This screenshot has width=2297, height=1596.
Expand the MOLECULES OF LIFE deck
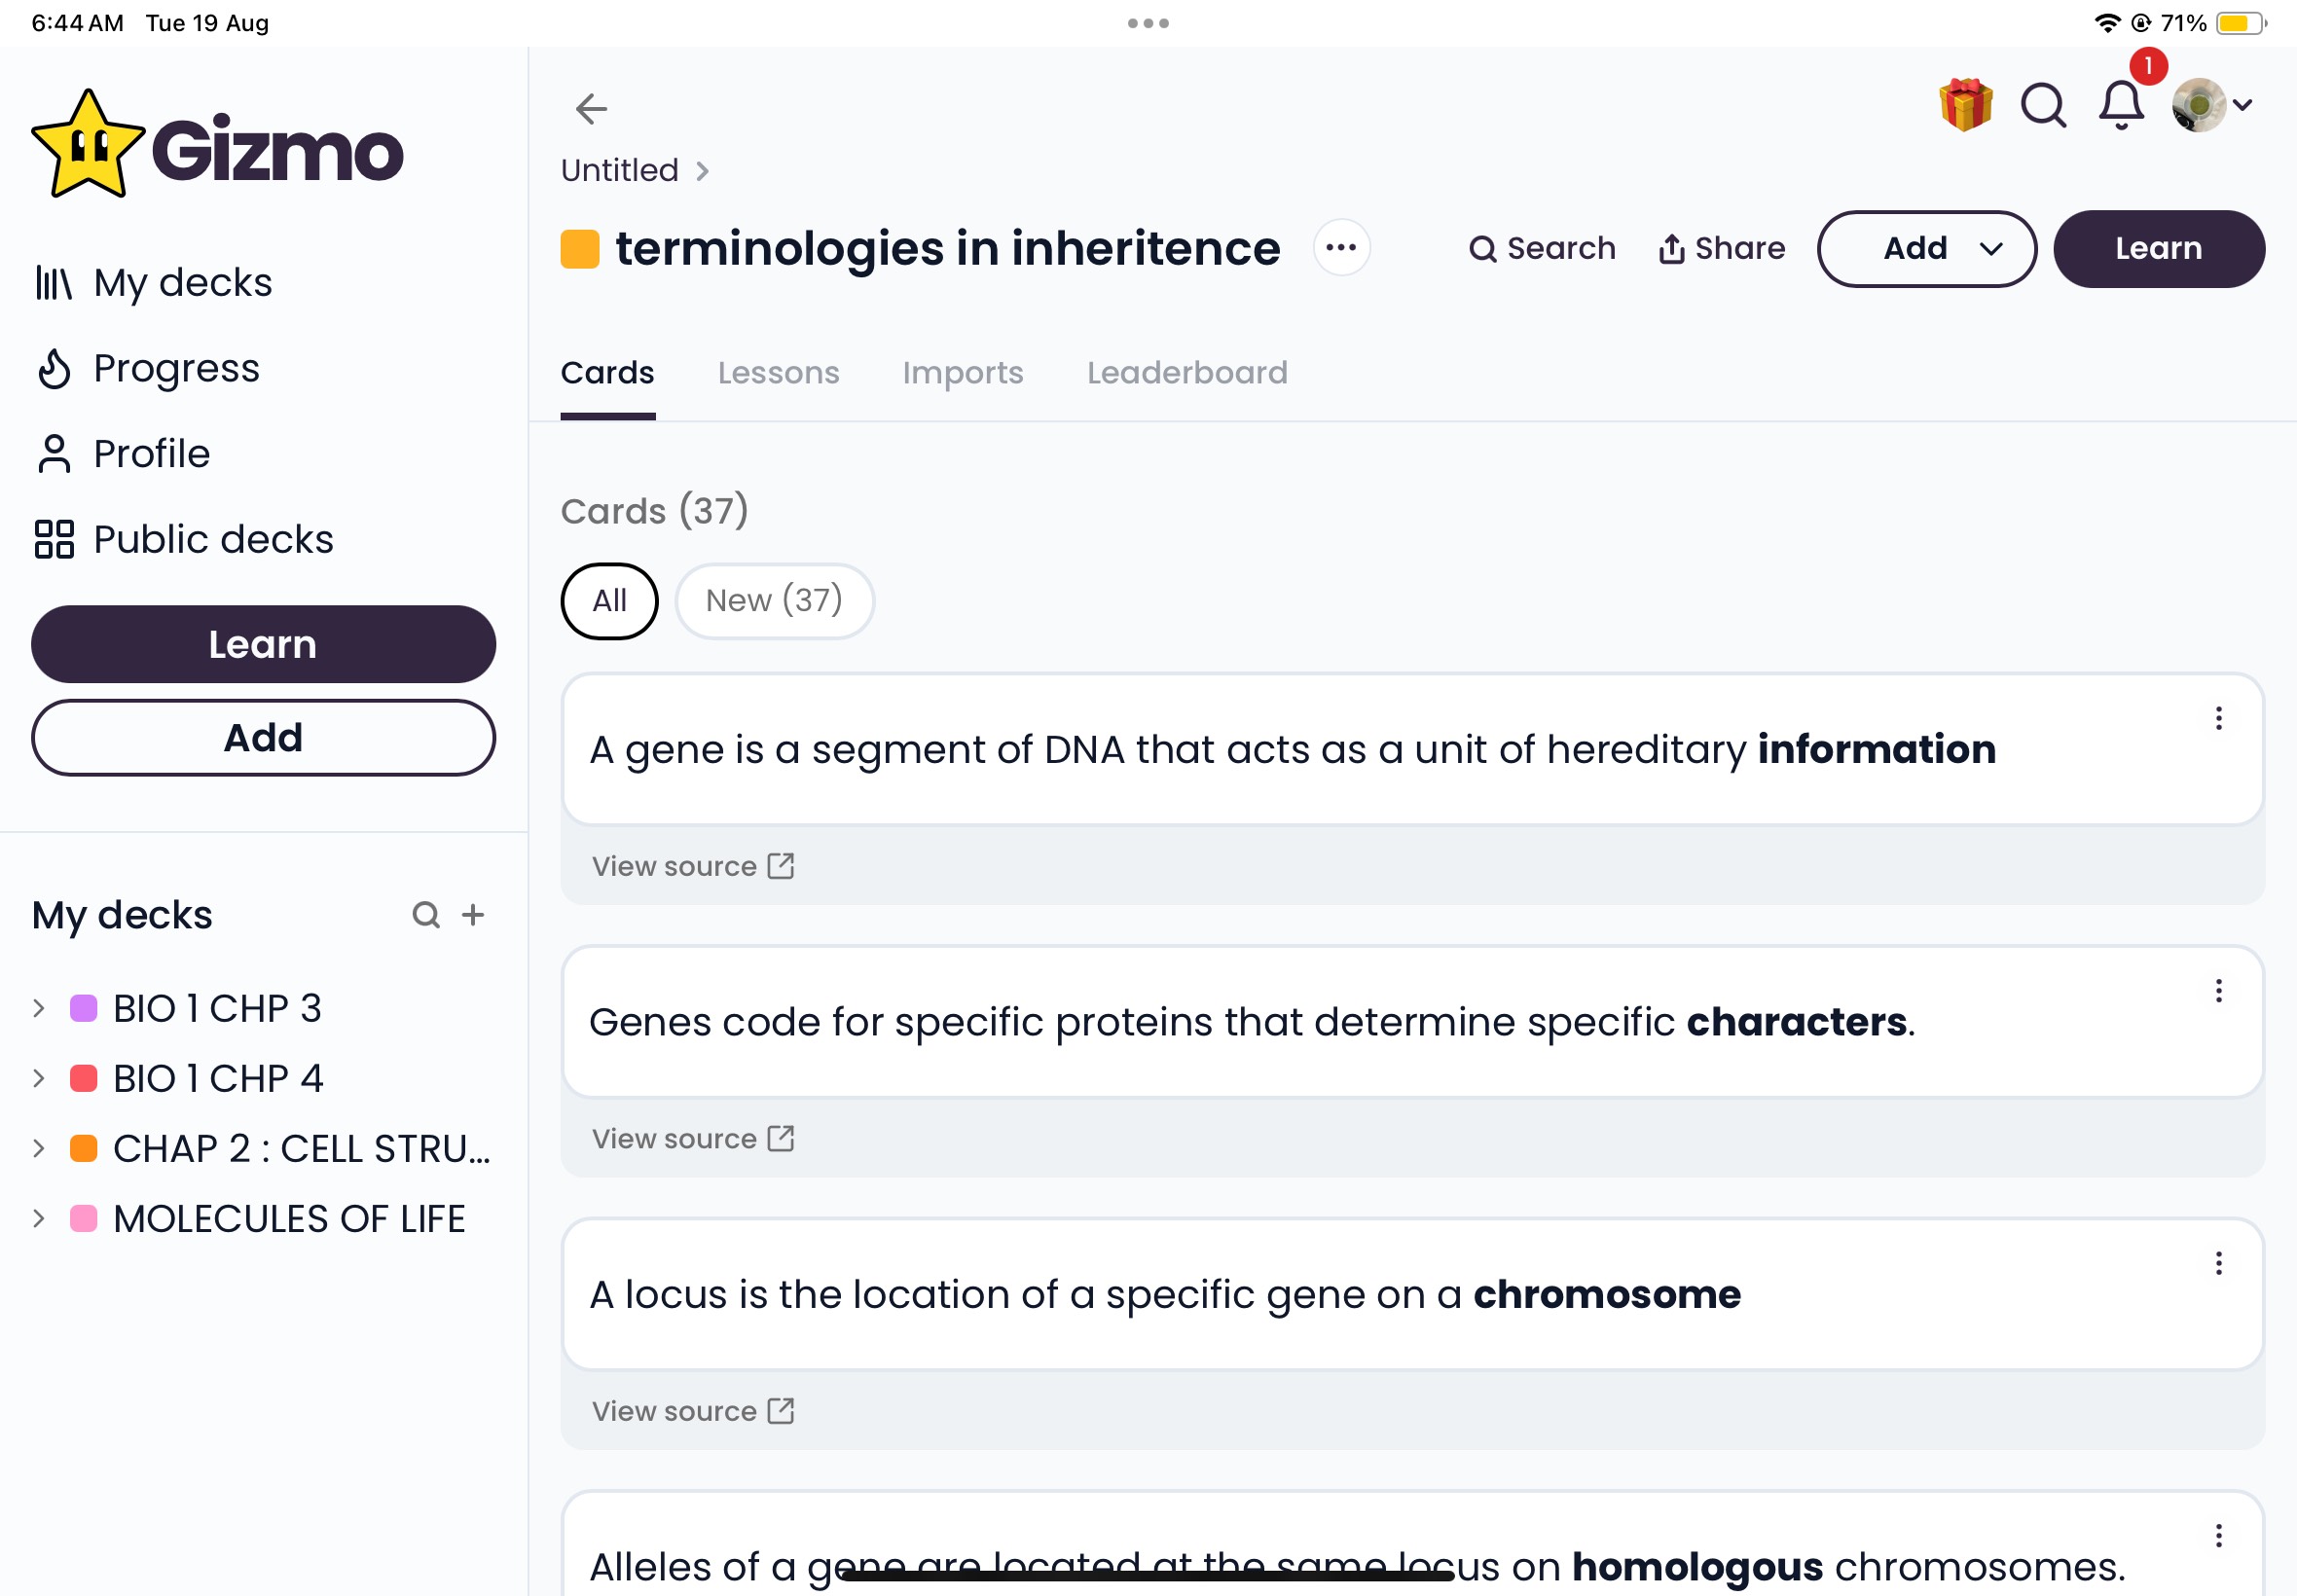[39, 1218]
